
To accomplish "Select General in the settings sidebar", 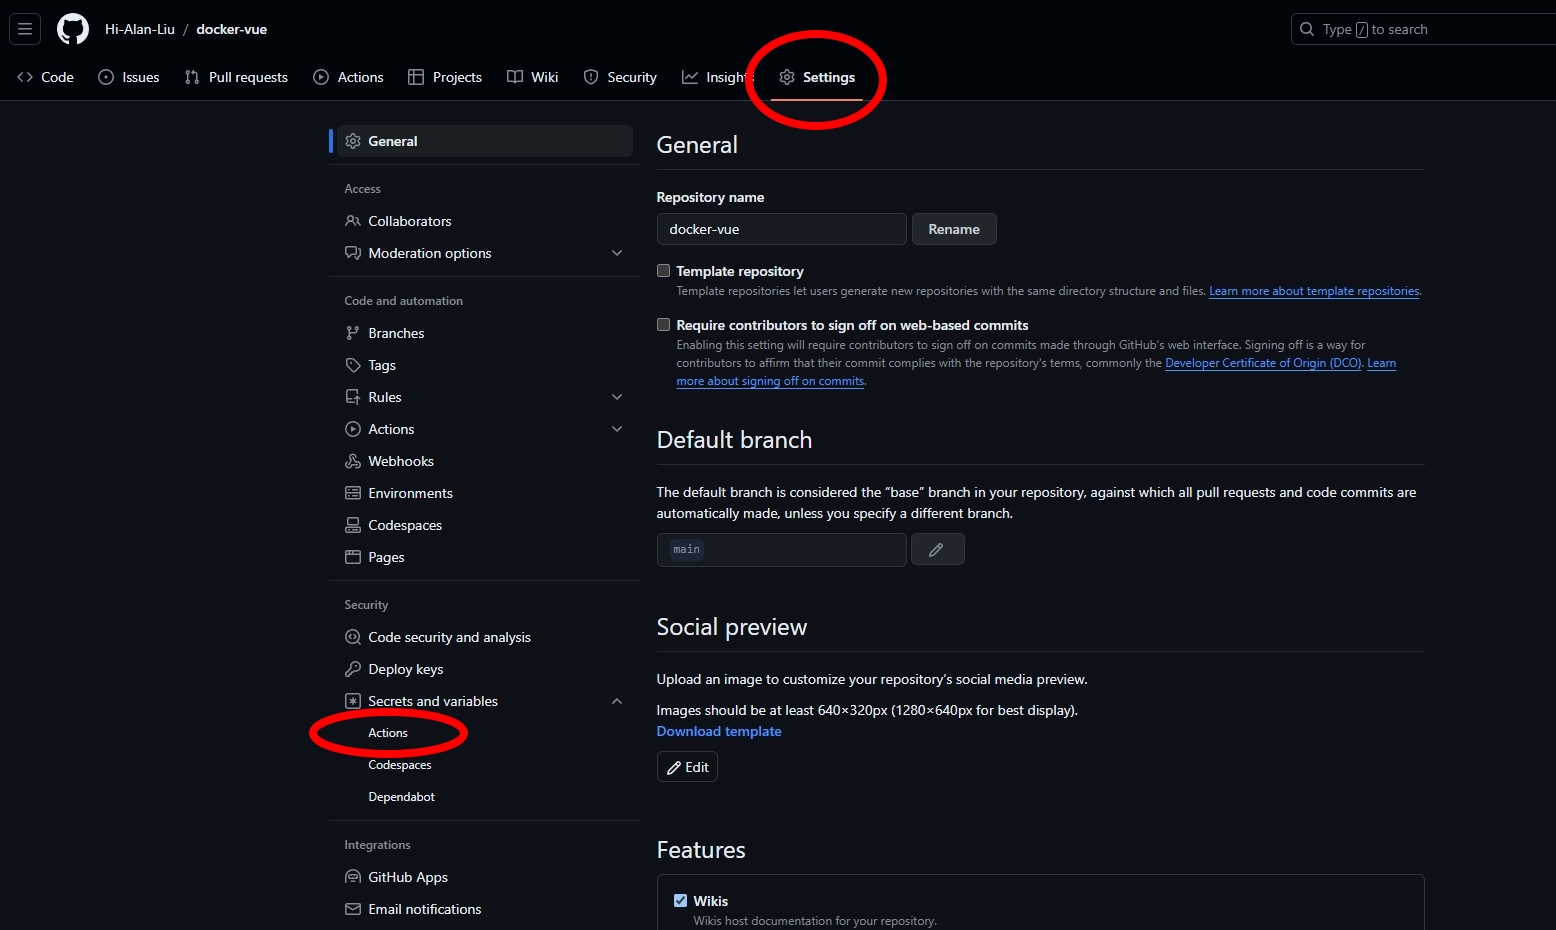I will pyautogui.click(x=485, y=141).
